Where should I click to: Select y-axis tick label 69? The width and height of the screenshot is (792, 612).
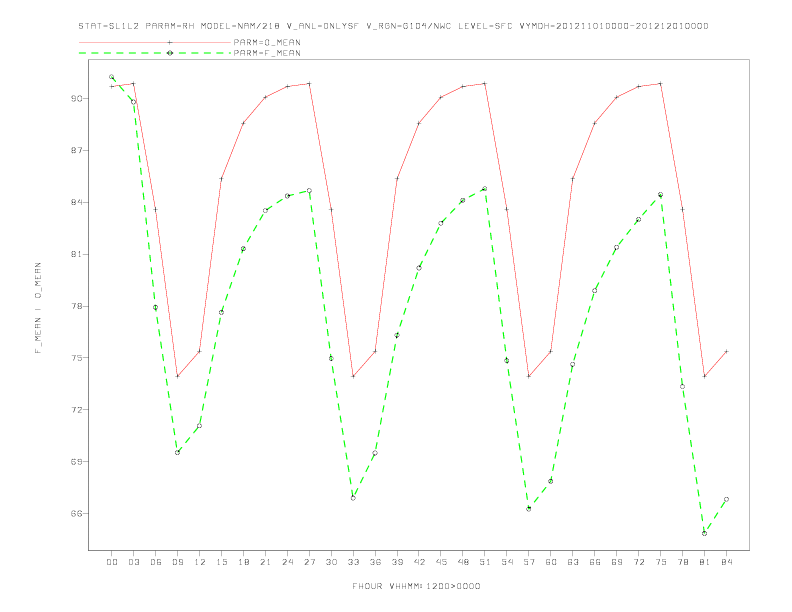click(x=77, y=462)
